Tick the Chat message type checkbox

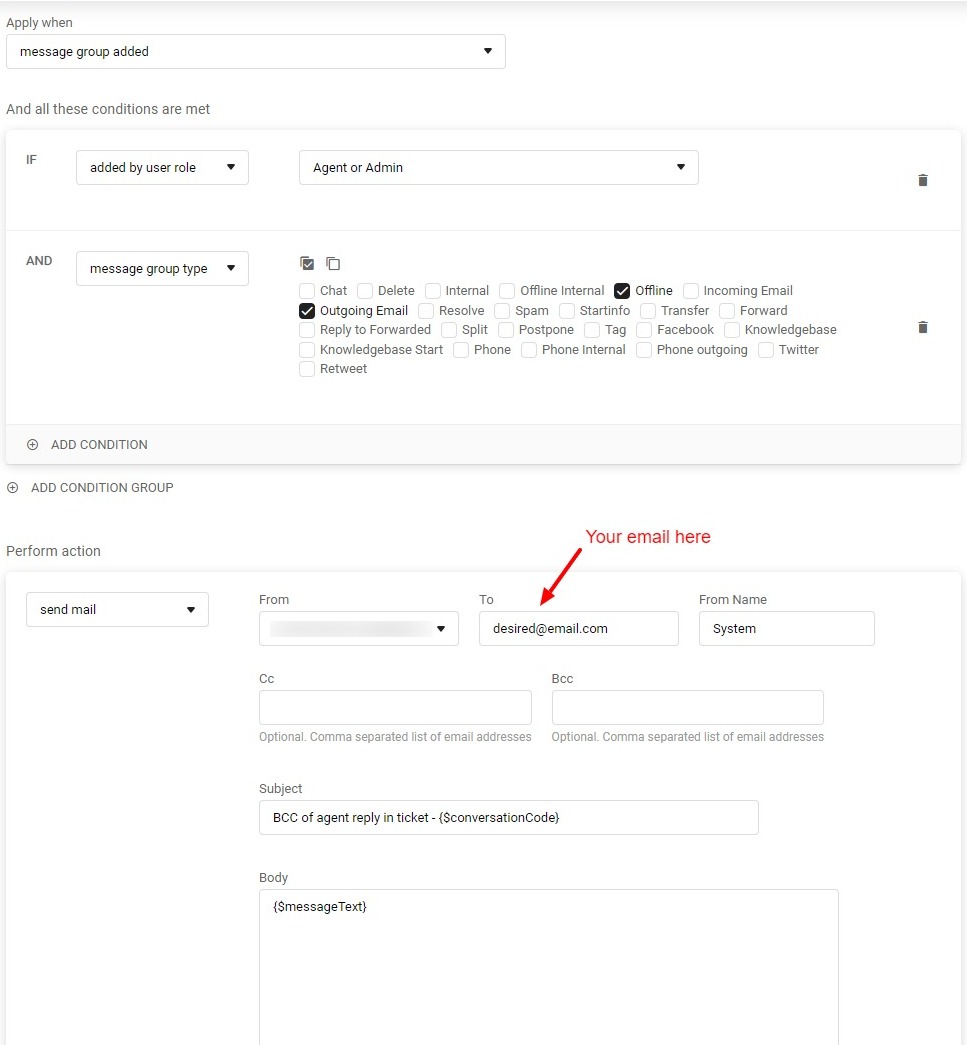tap(307, 291)
